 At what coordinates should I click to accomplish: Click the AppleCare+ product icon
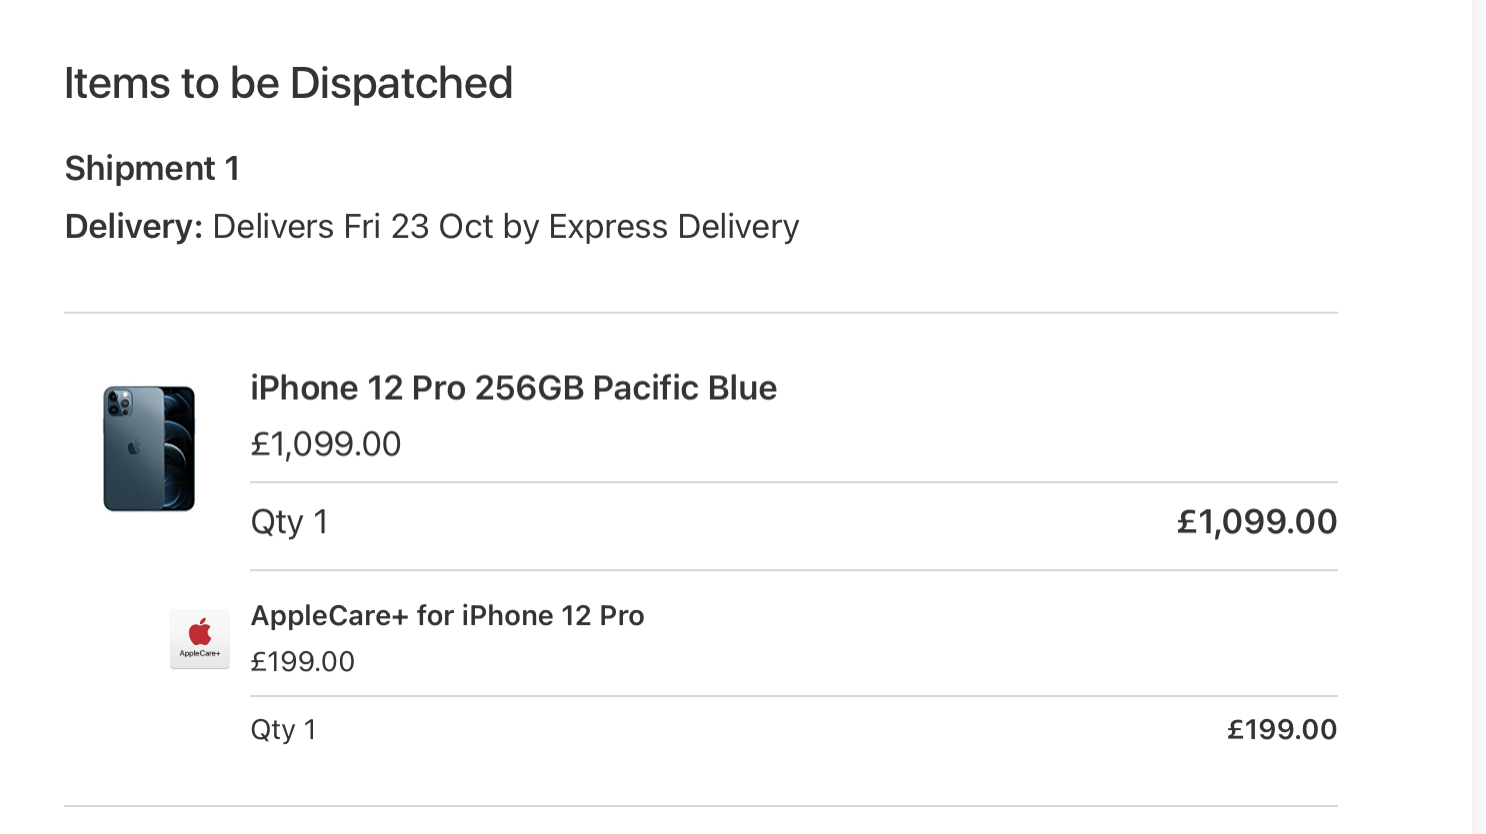[x=200, y=639]
